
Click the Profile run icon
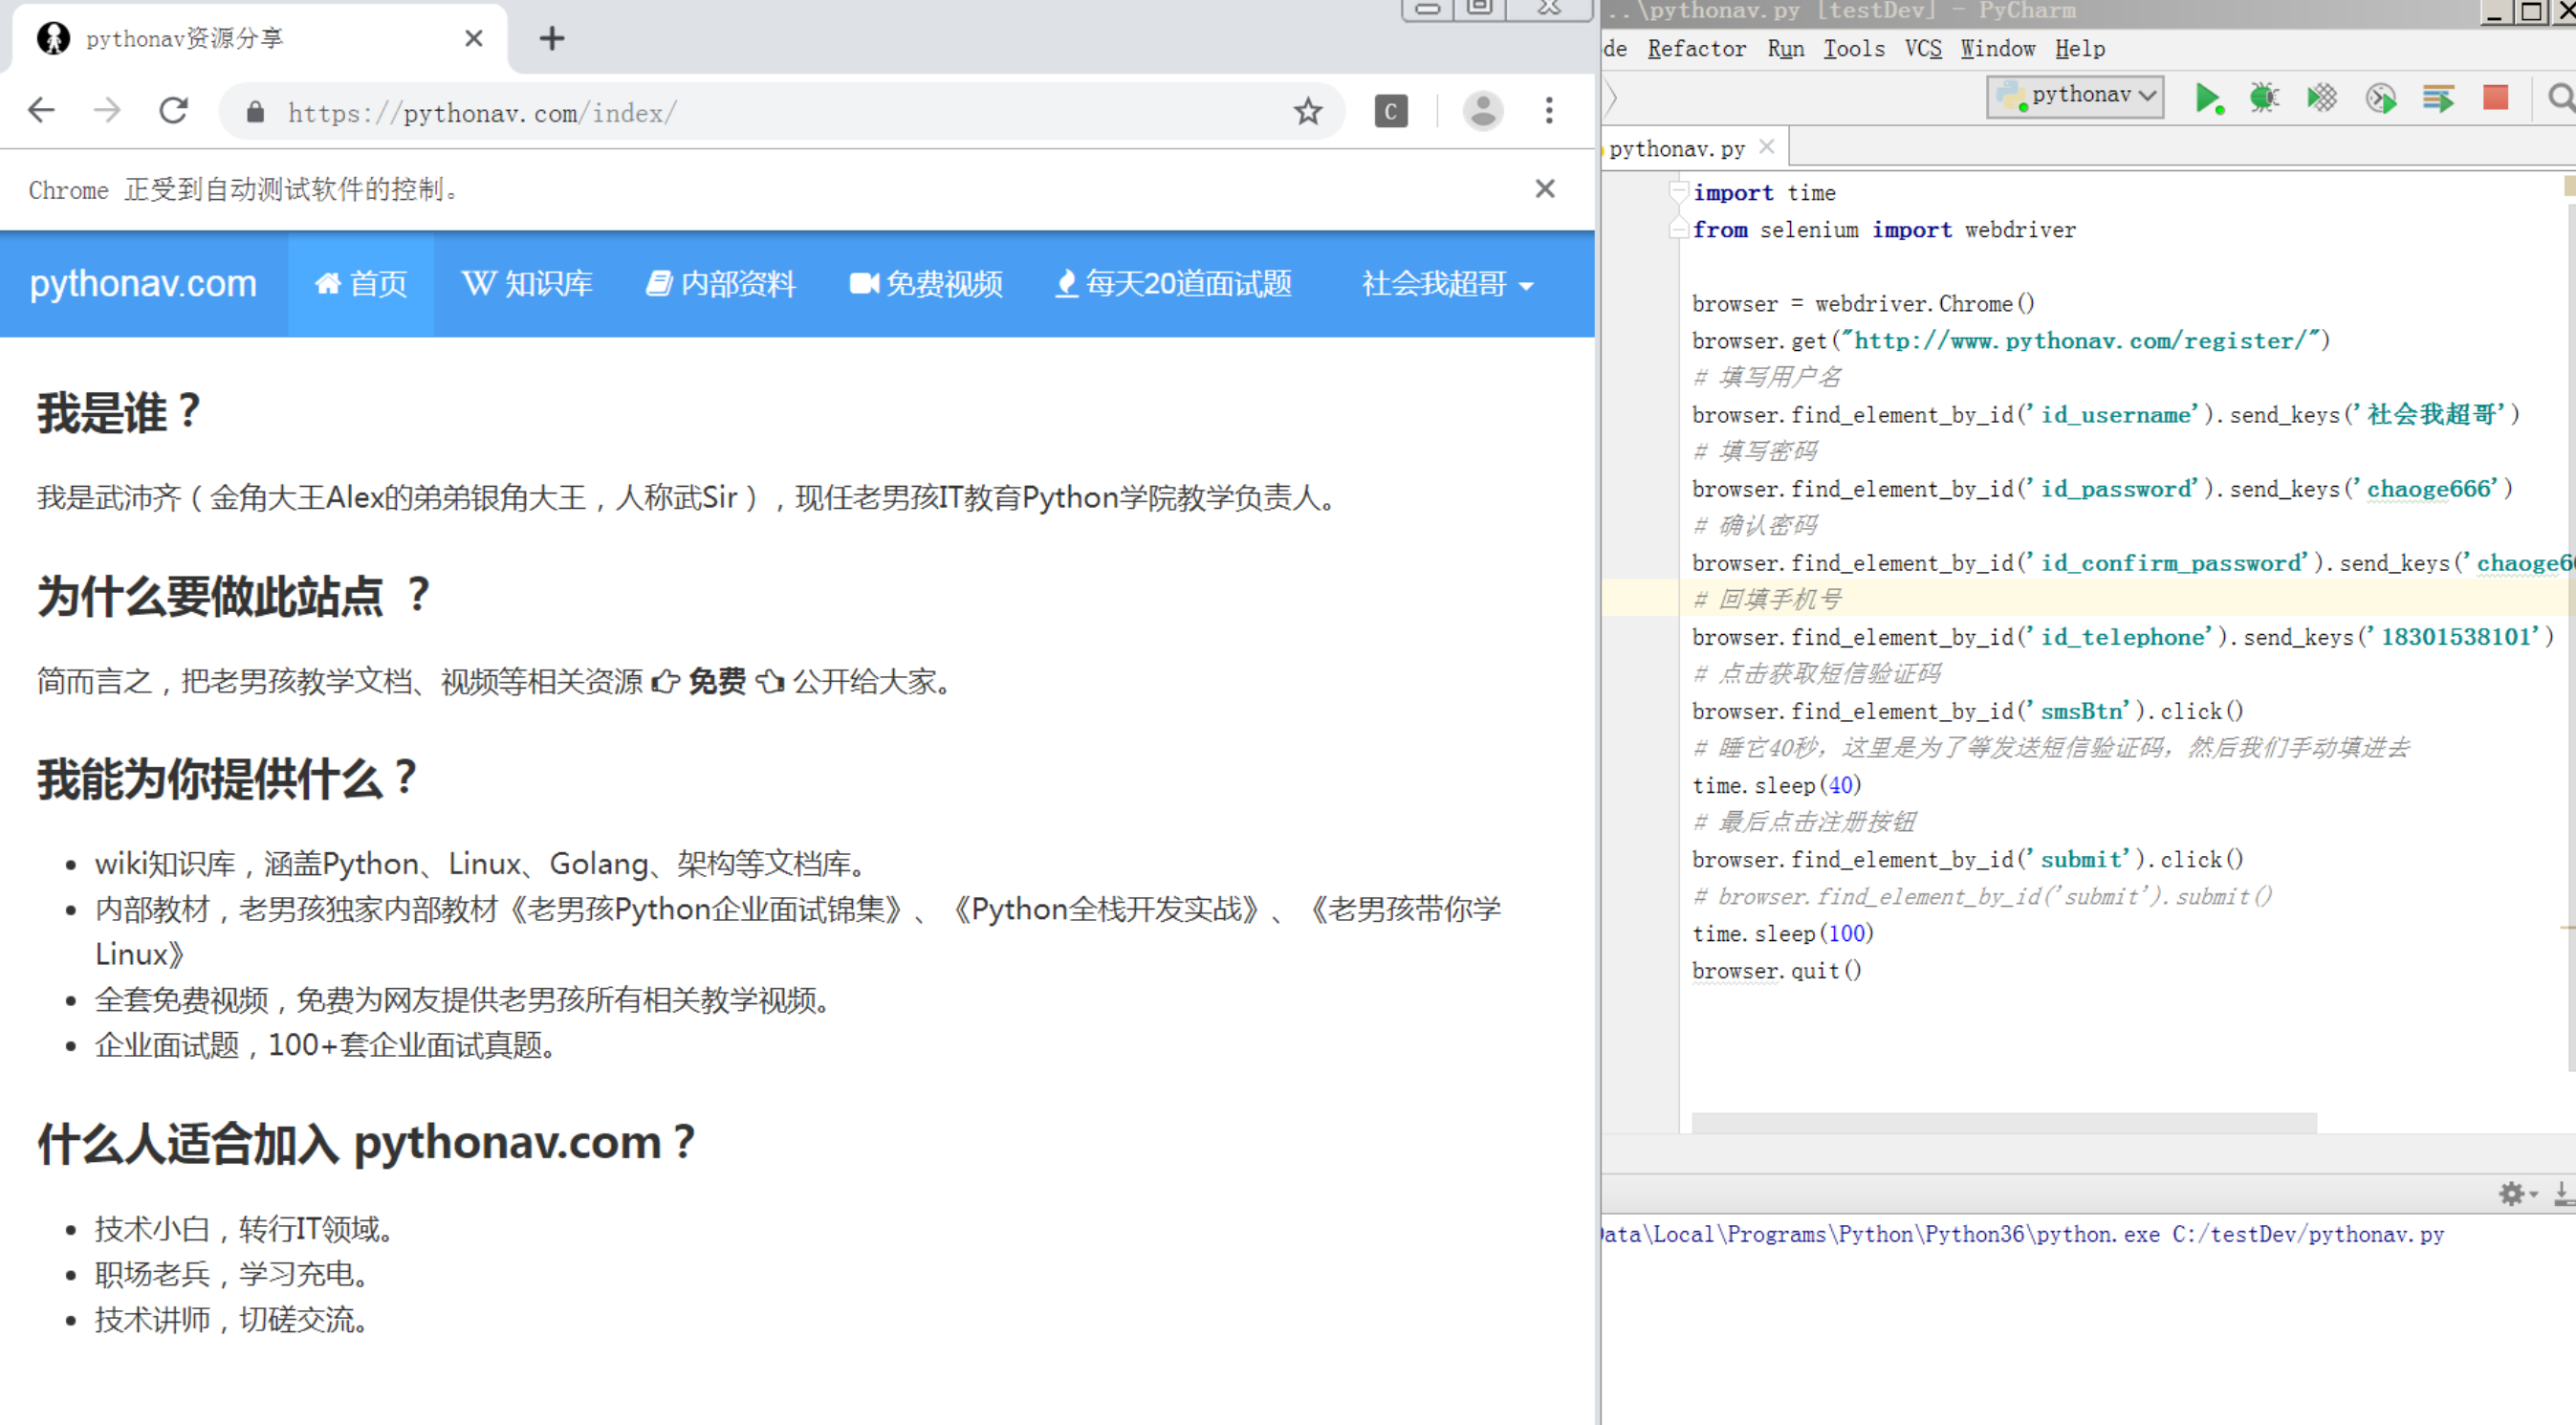[x=2381, y=97]
